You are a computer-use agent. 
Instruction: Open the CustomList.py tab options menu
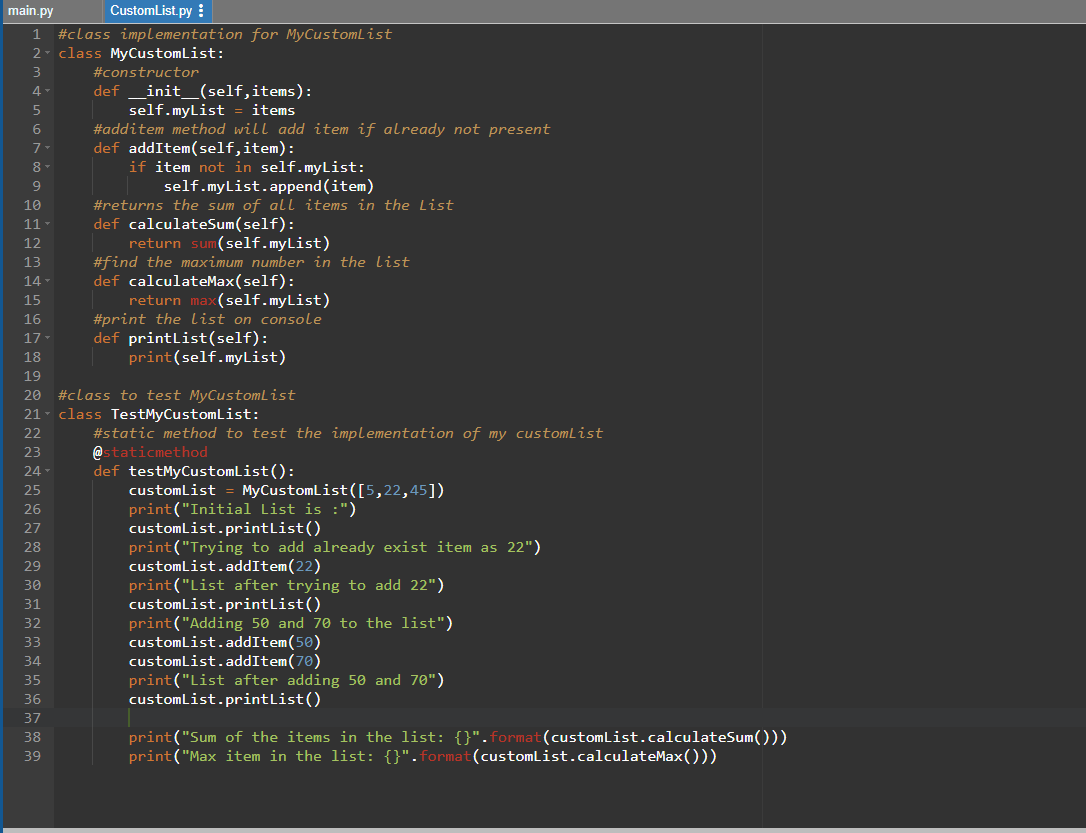click(x=200, y=12)
